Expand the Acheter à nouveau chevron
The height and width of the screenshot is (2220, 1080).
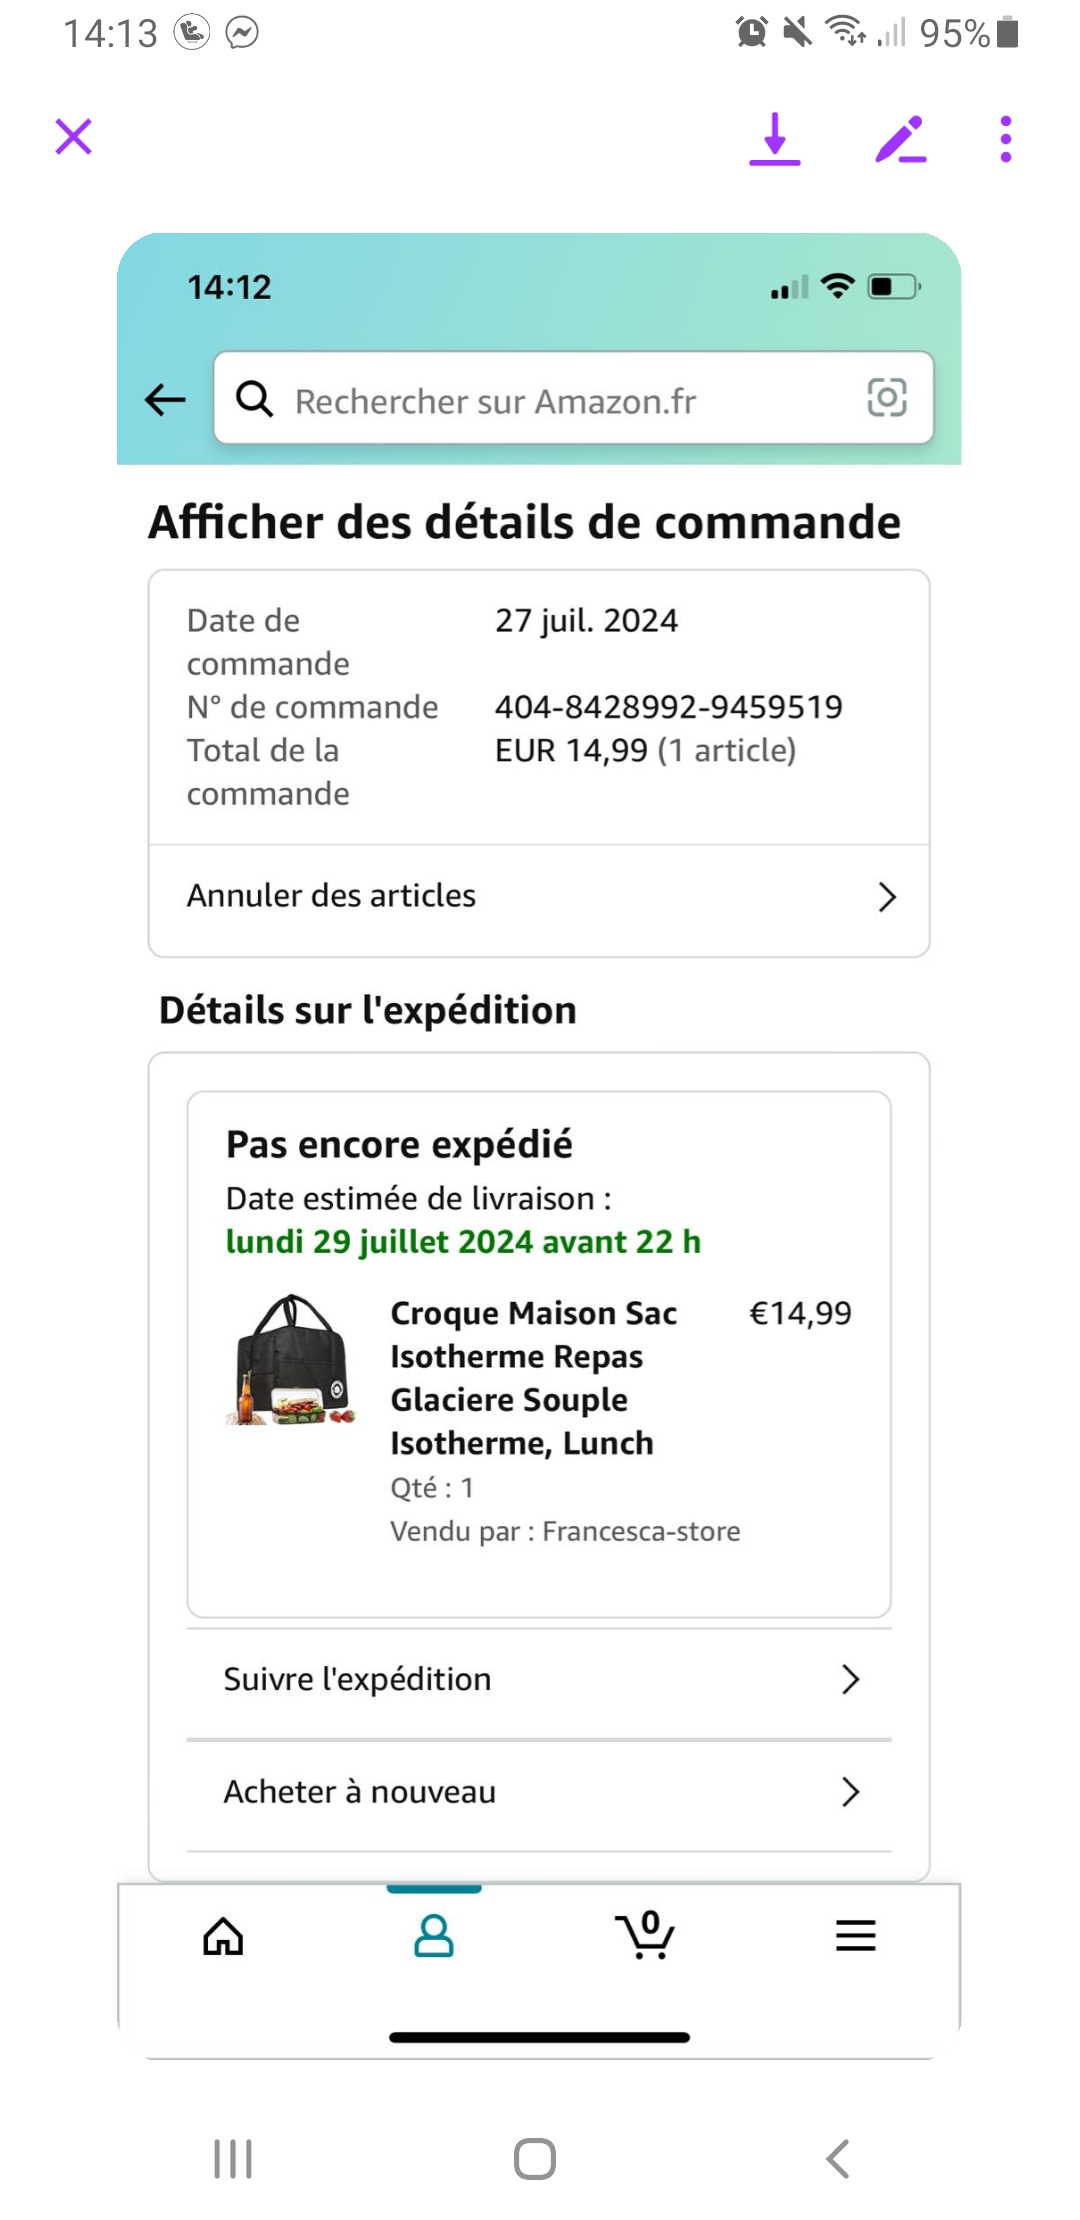(850, 1792)
